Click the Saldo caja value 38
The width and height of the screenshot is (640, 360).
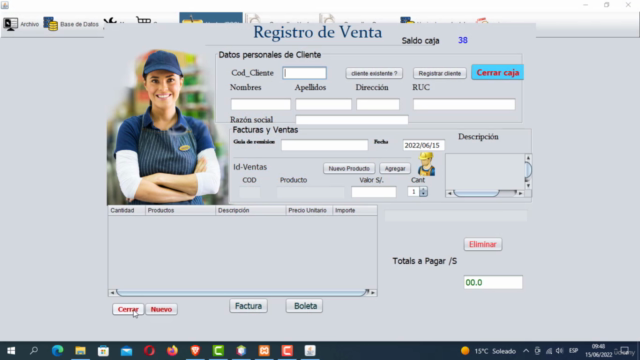462,40
